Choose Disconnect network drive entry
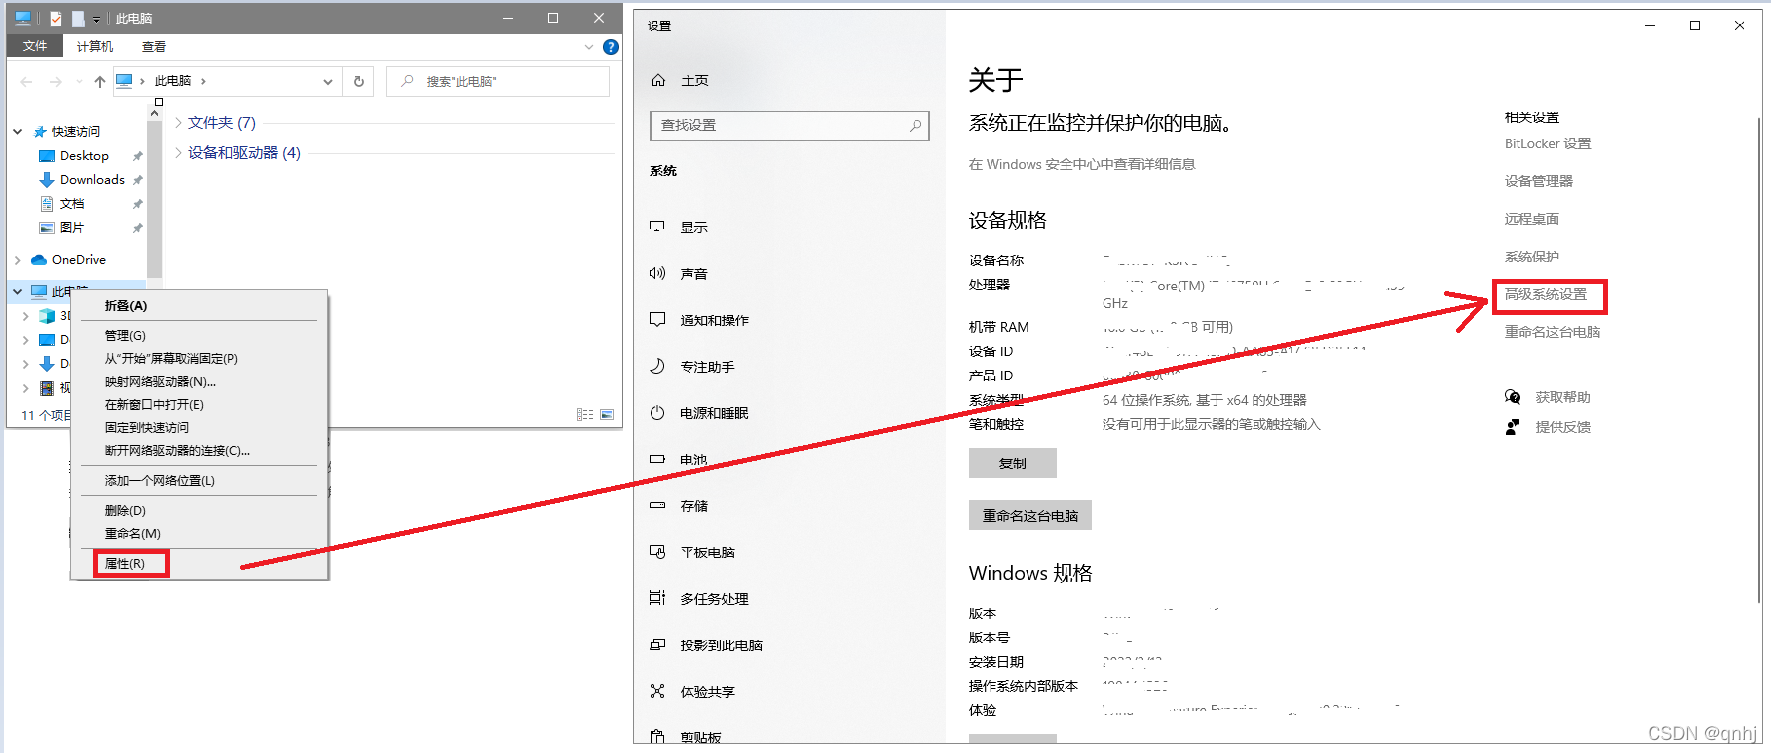Viewport: 1771px width, 753px height. 177,451
